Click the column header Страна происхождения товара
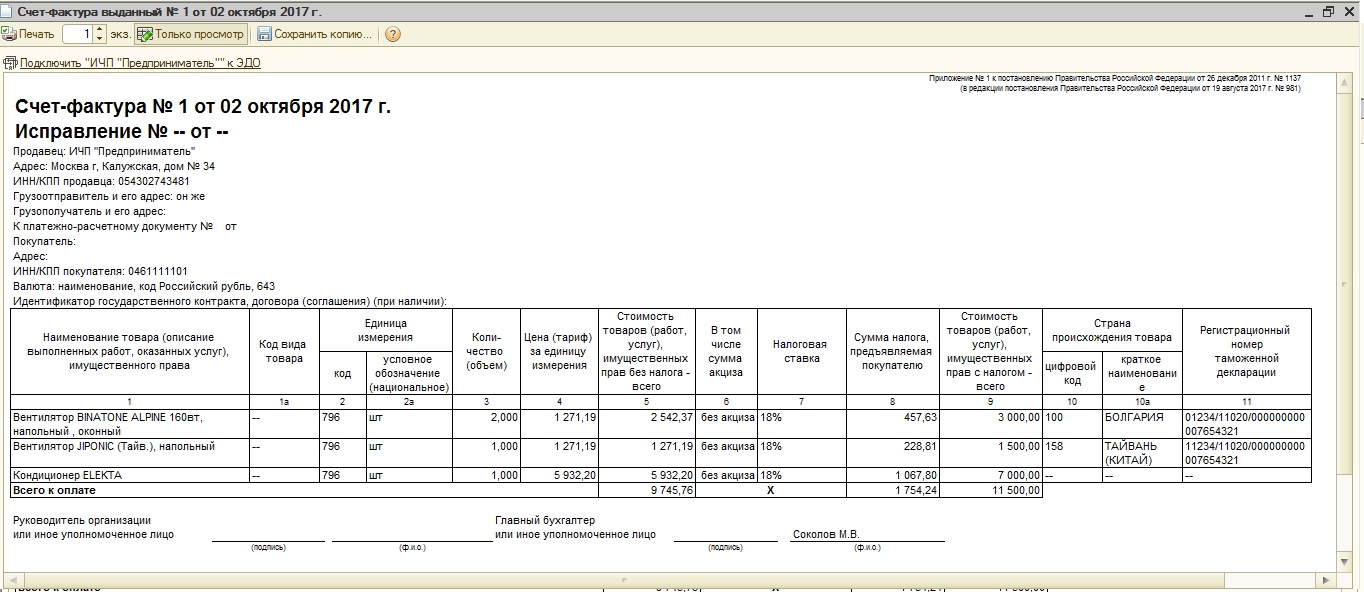1364x592 pixels. pyautogui.click(x=1111, y=330)
